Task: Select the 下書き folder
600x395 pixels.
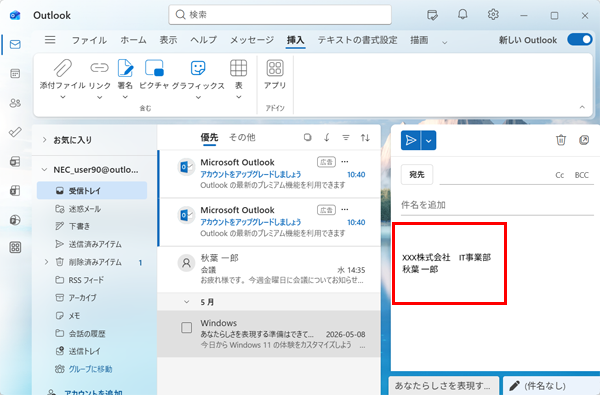Action: tap(92, 226)
